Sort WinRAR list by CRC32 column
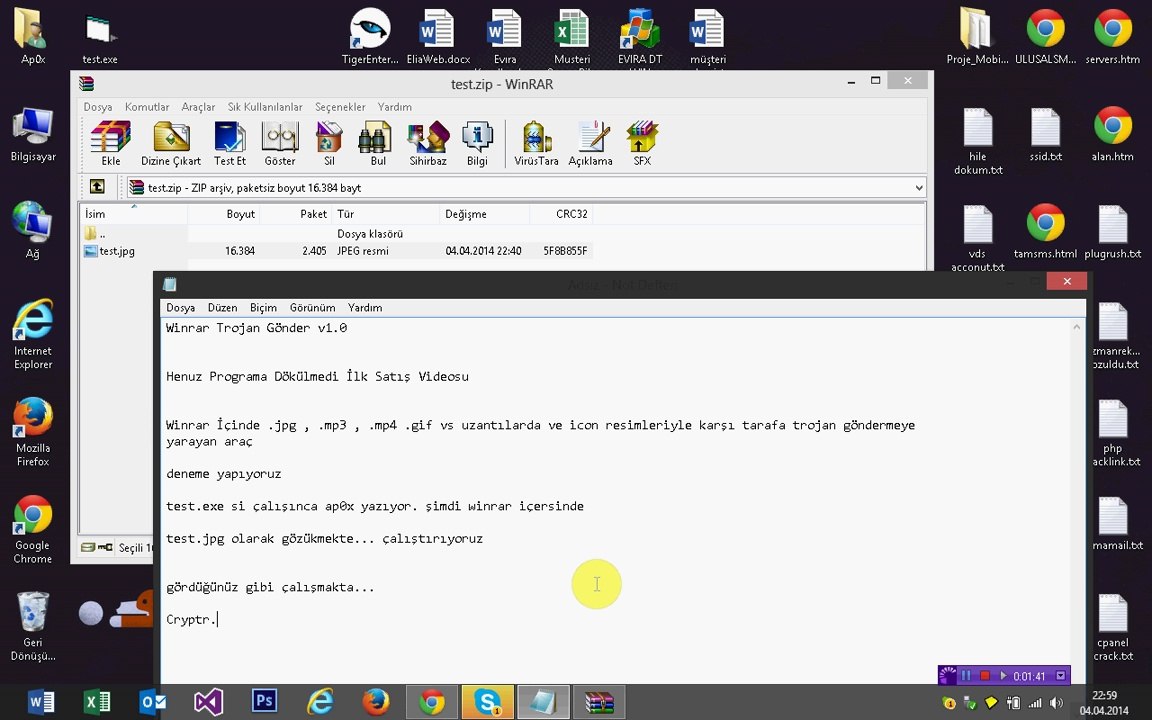The width and height of the screenshot is (1152, 720). 561,214
